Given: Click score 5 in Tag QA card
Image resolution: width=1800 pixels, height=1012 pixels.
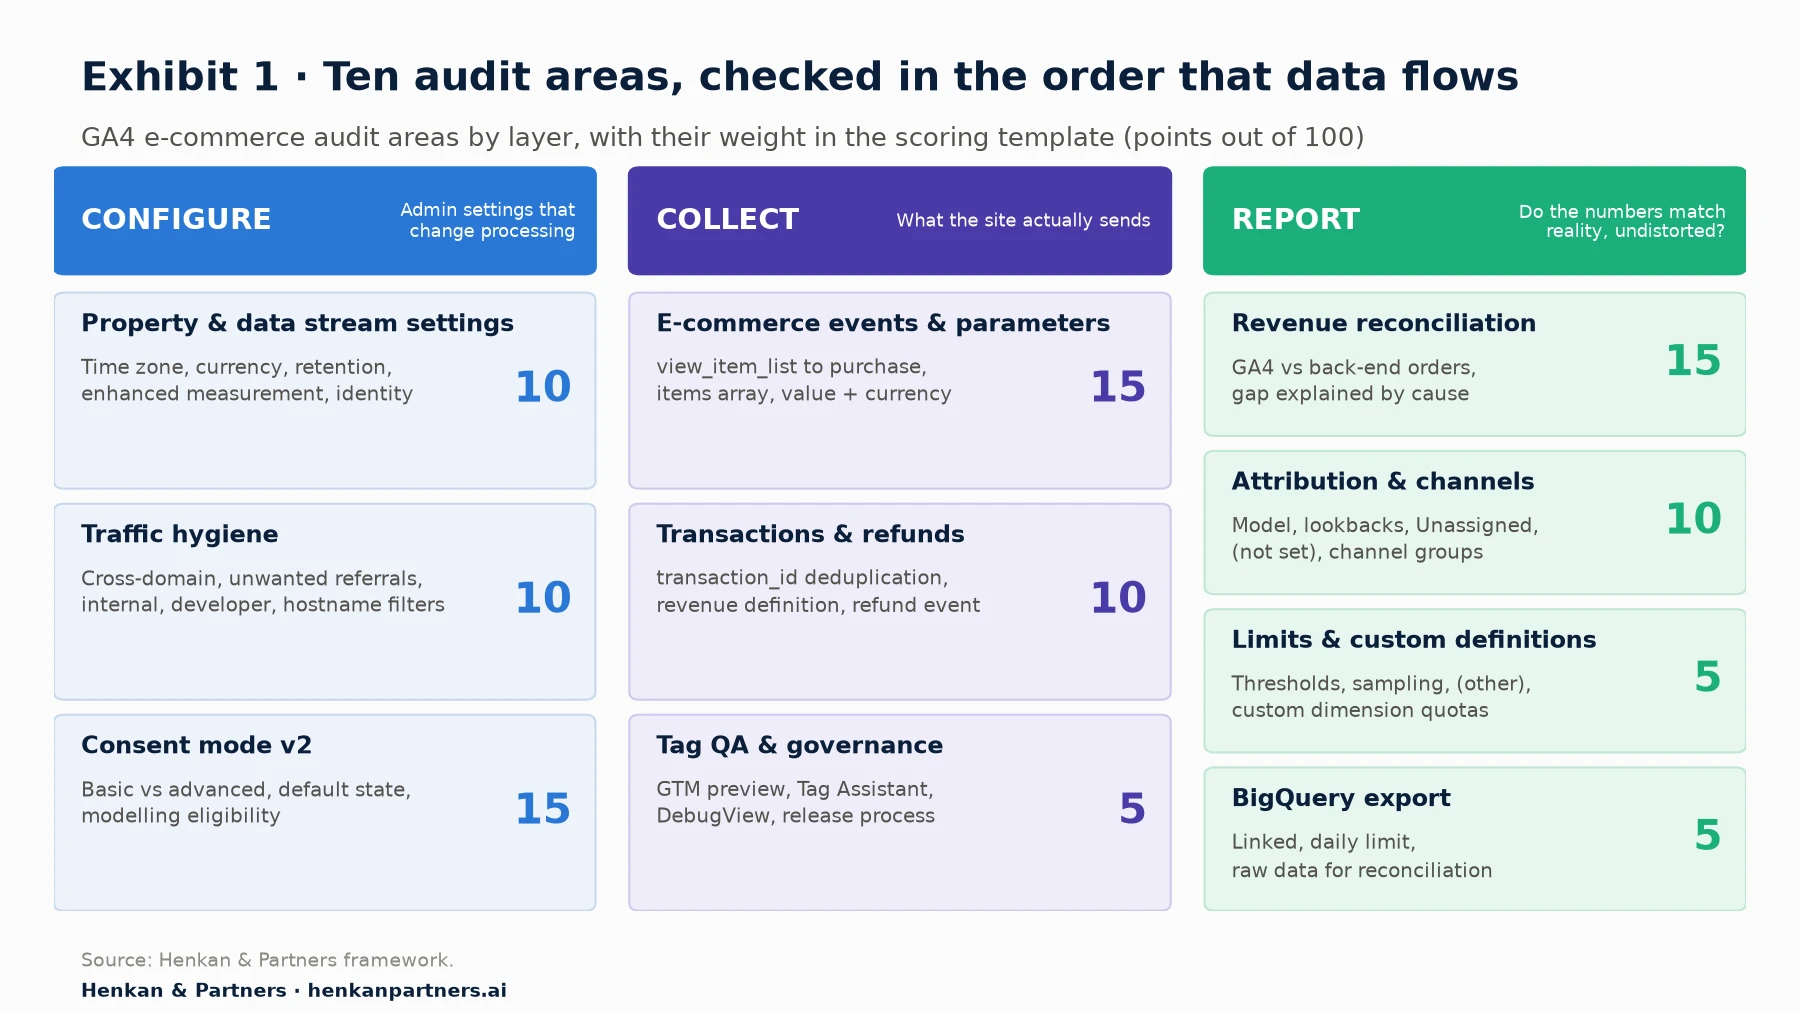Looking at the screenshot, I should click(x=1132, y=809).
